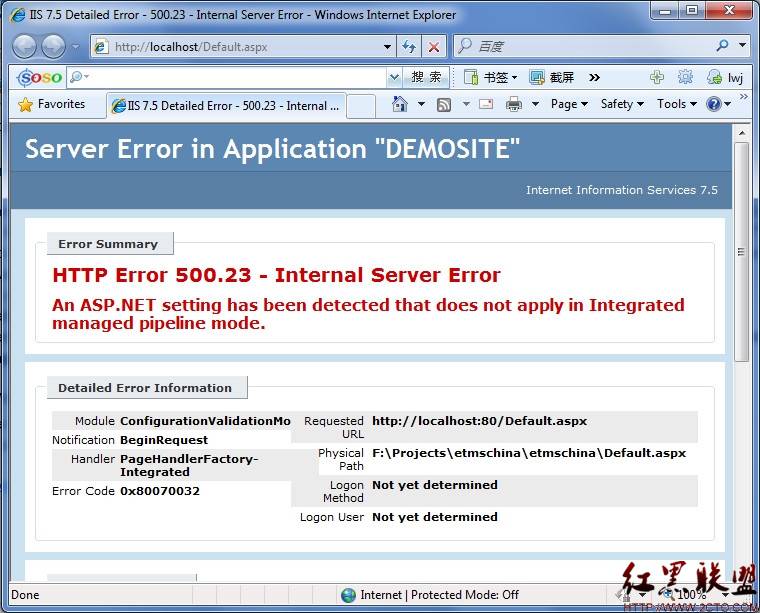This screenshot has height=613, width=760.
Task: Click the browser Back arrow button
Action: [25, 46]
